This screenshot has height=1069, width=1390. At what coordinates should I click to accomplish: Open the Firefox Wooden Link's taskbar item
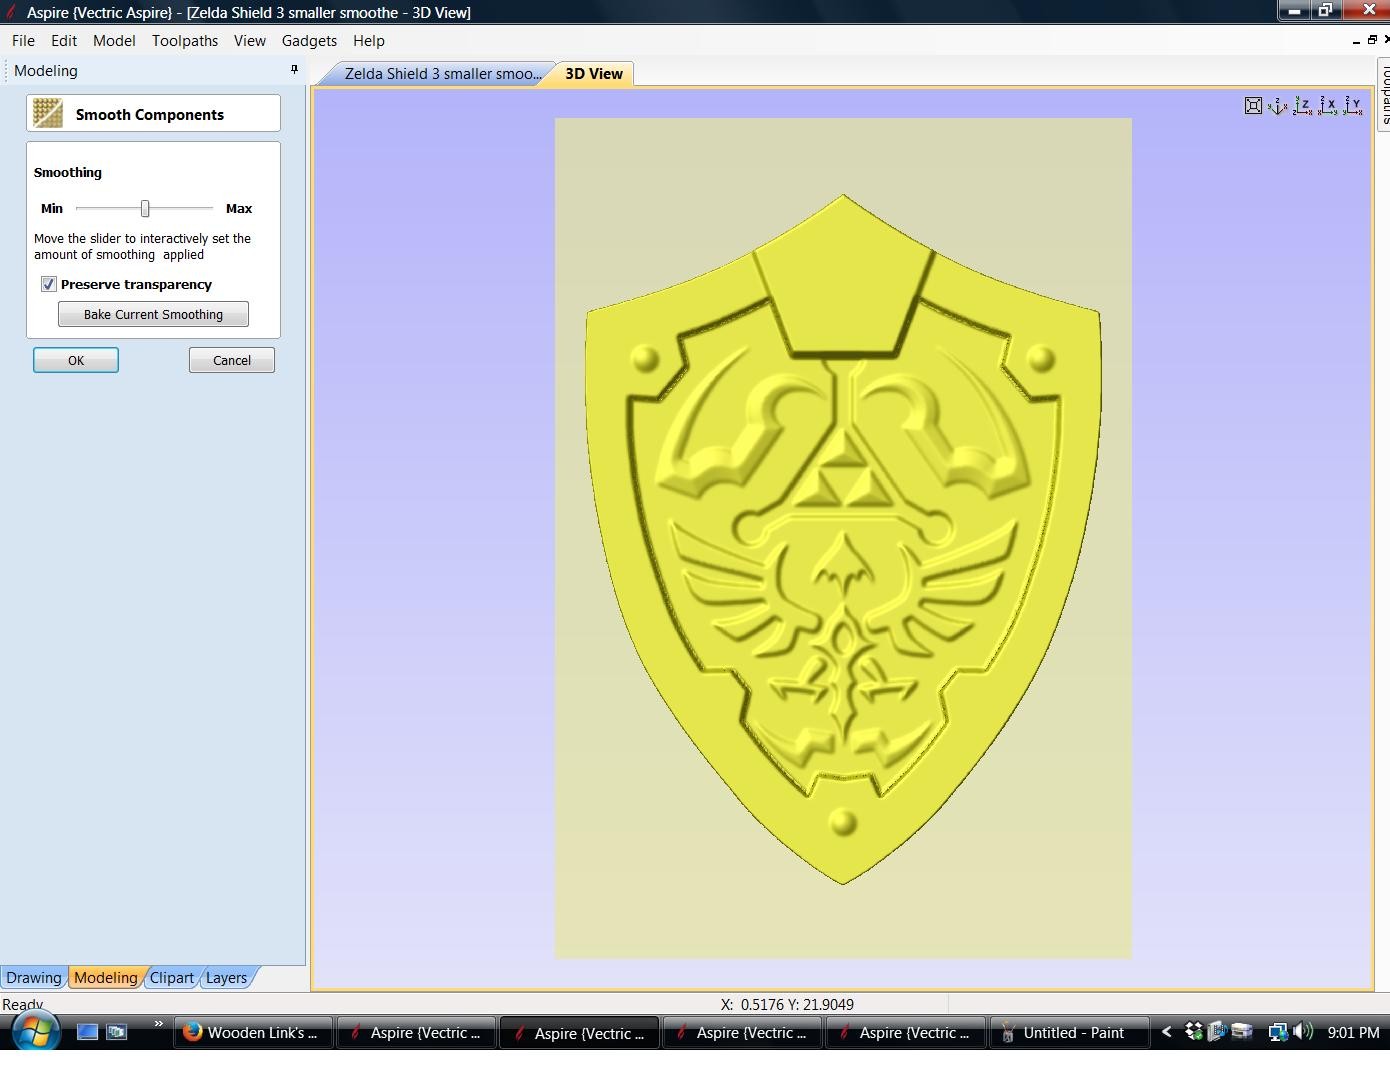(x=251, y=1033)
